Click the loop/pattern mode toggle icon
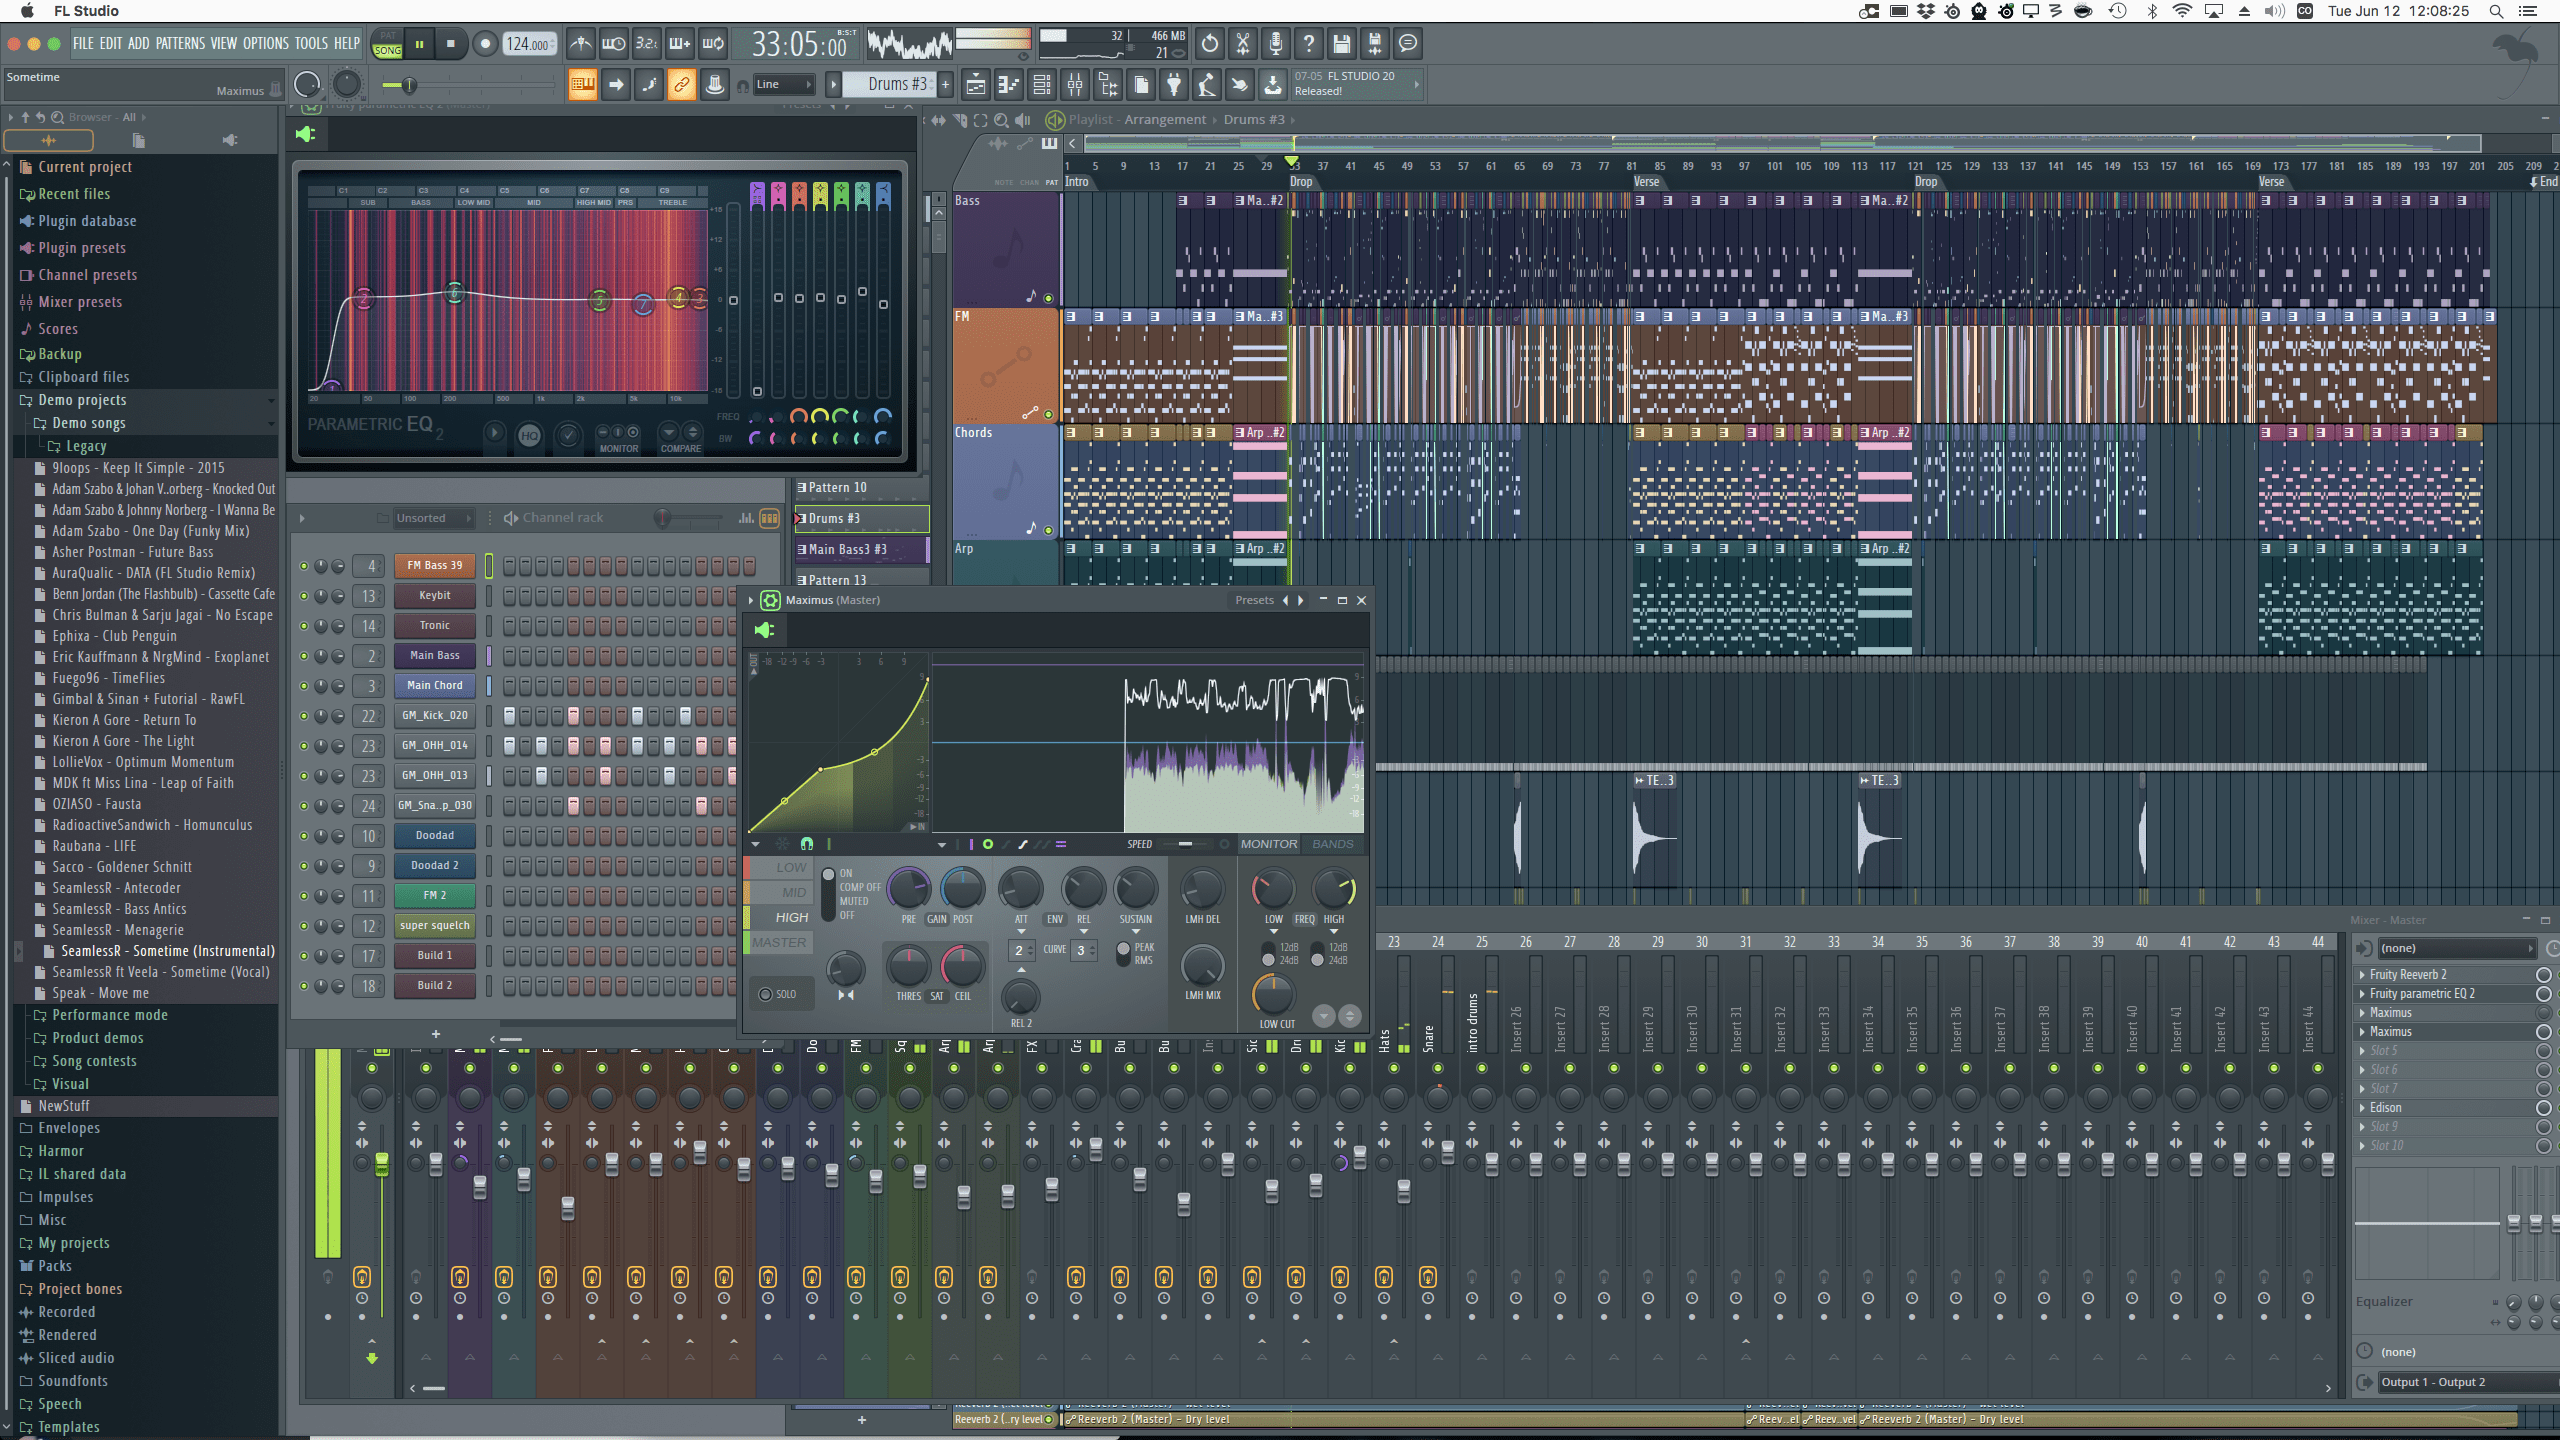The image size is (2560, 1440). click(x=387, y=44)
